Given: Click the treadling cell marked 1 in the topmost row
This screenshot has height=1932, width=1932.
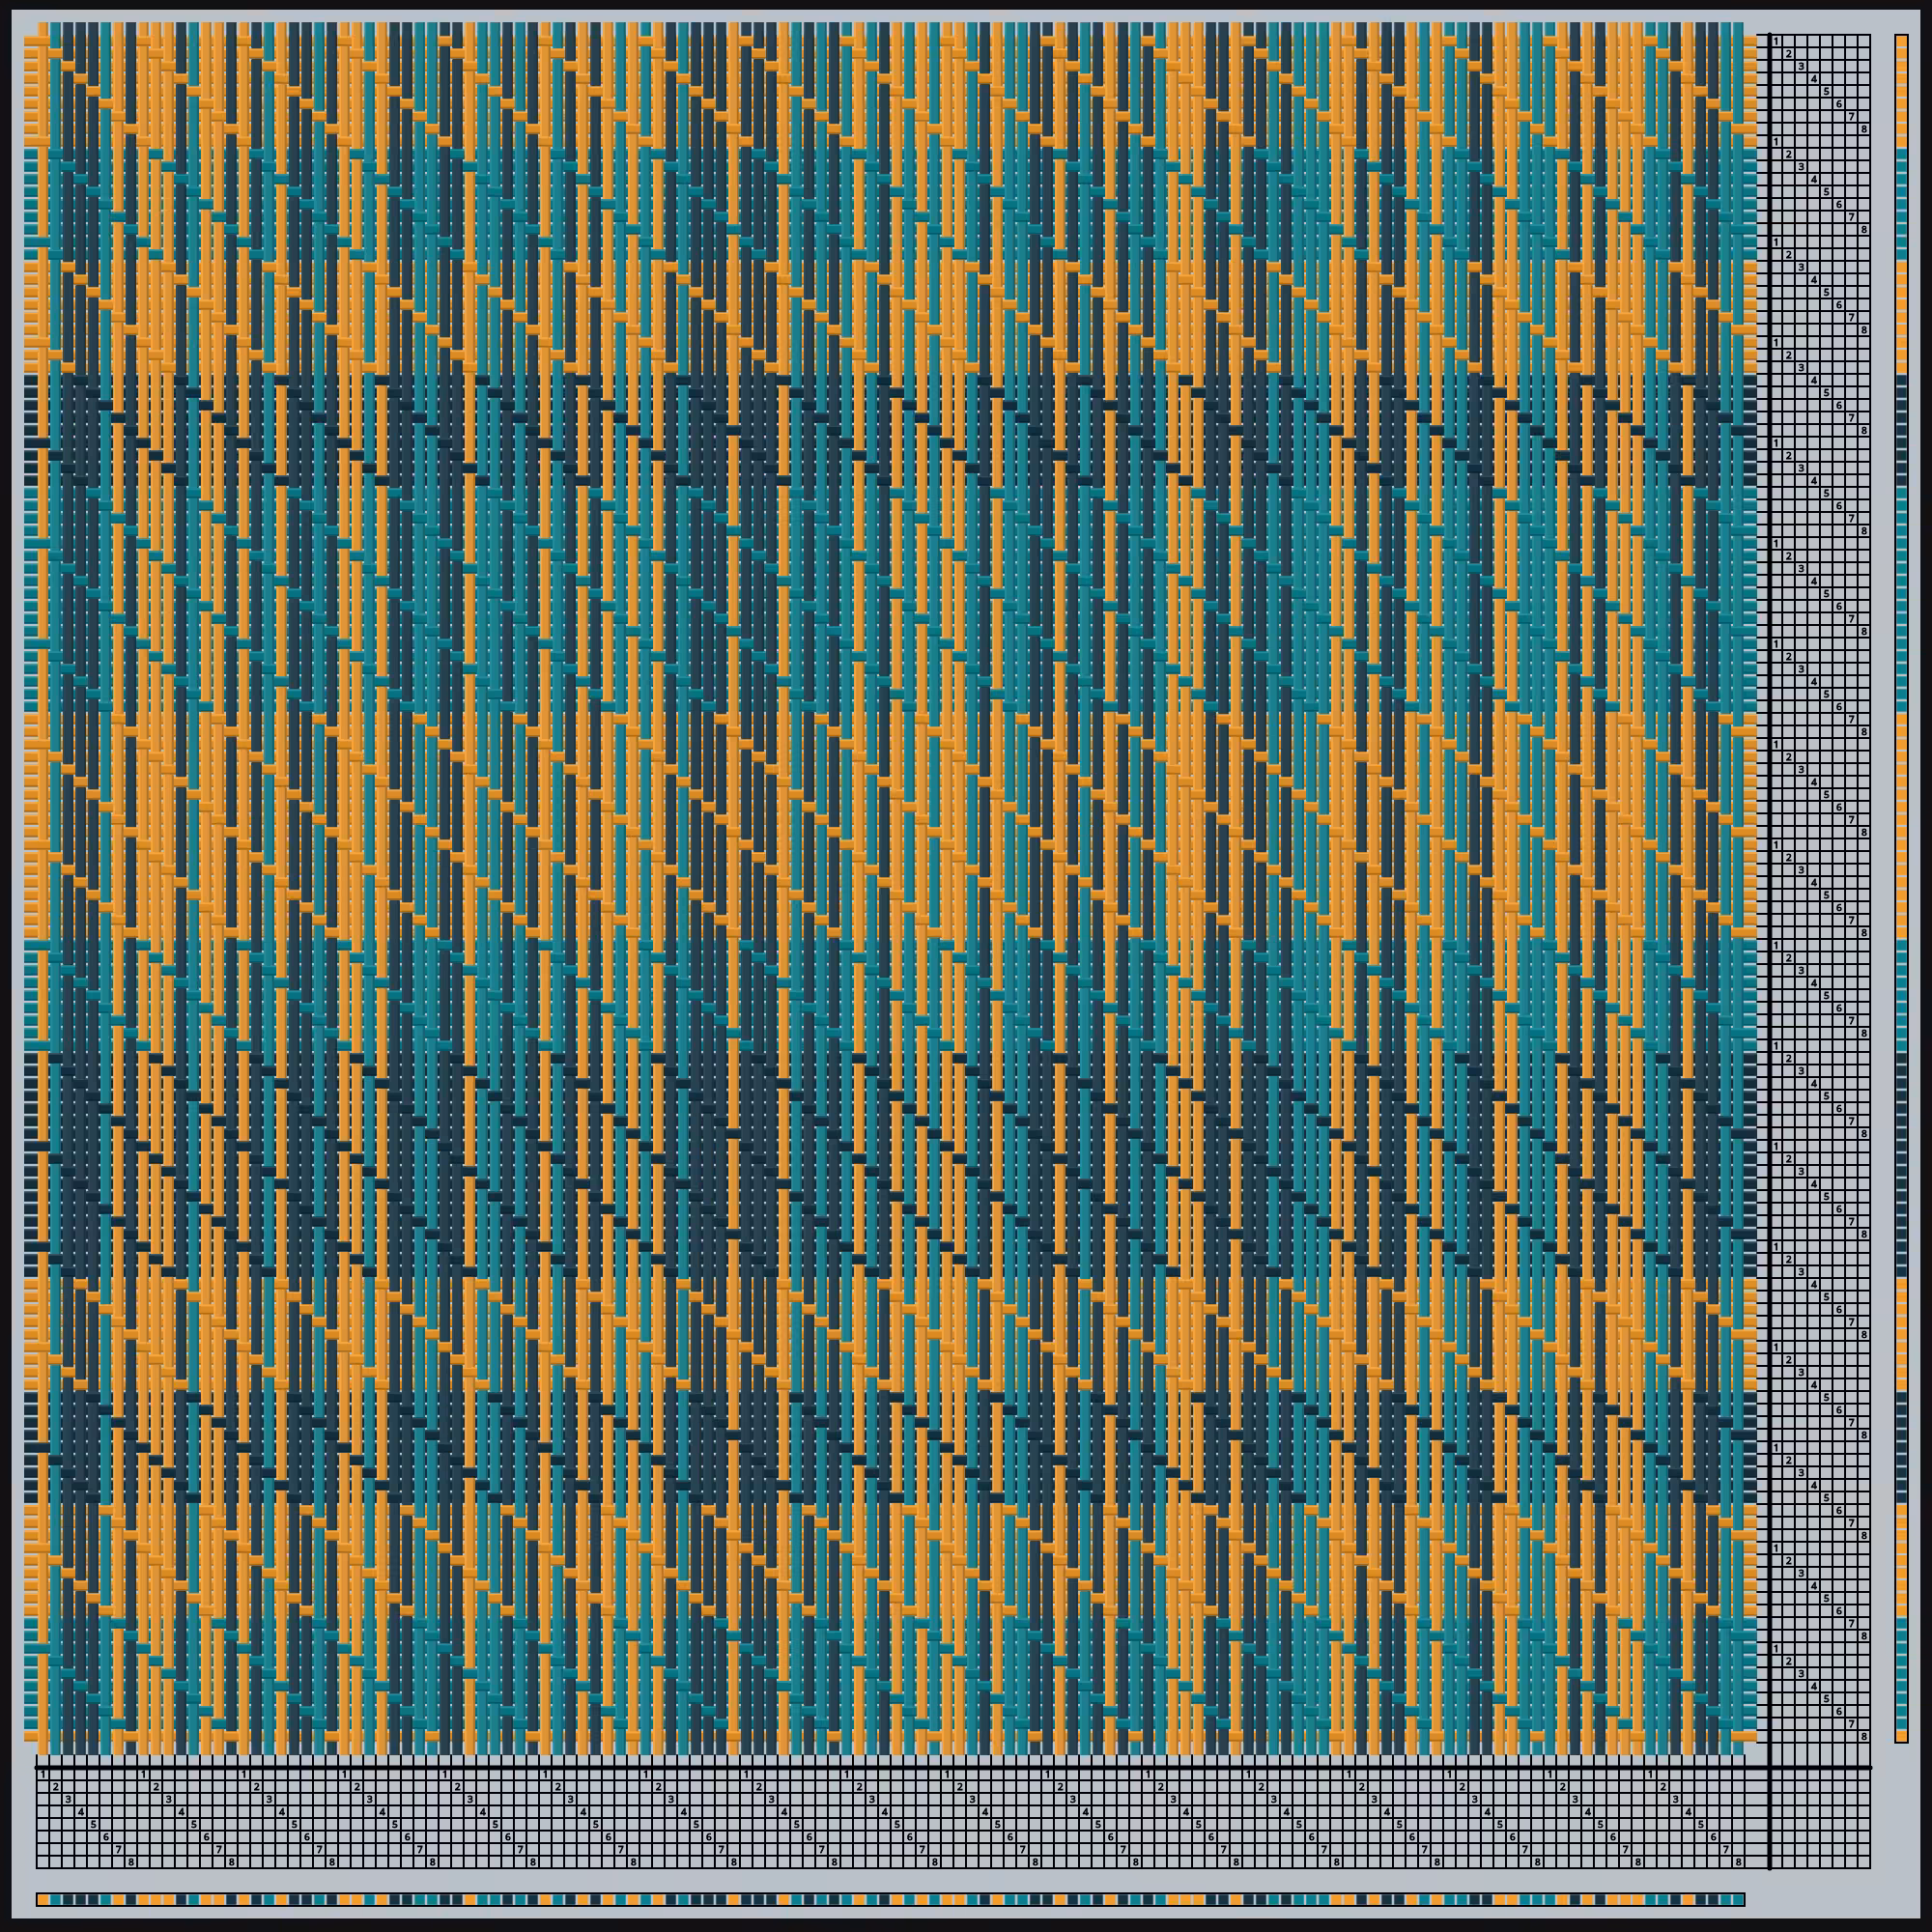Looking at the screenshot, I should coord(1776,41).
